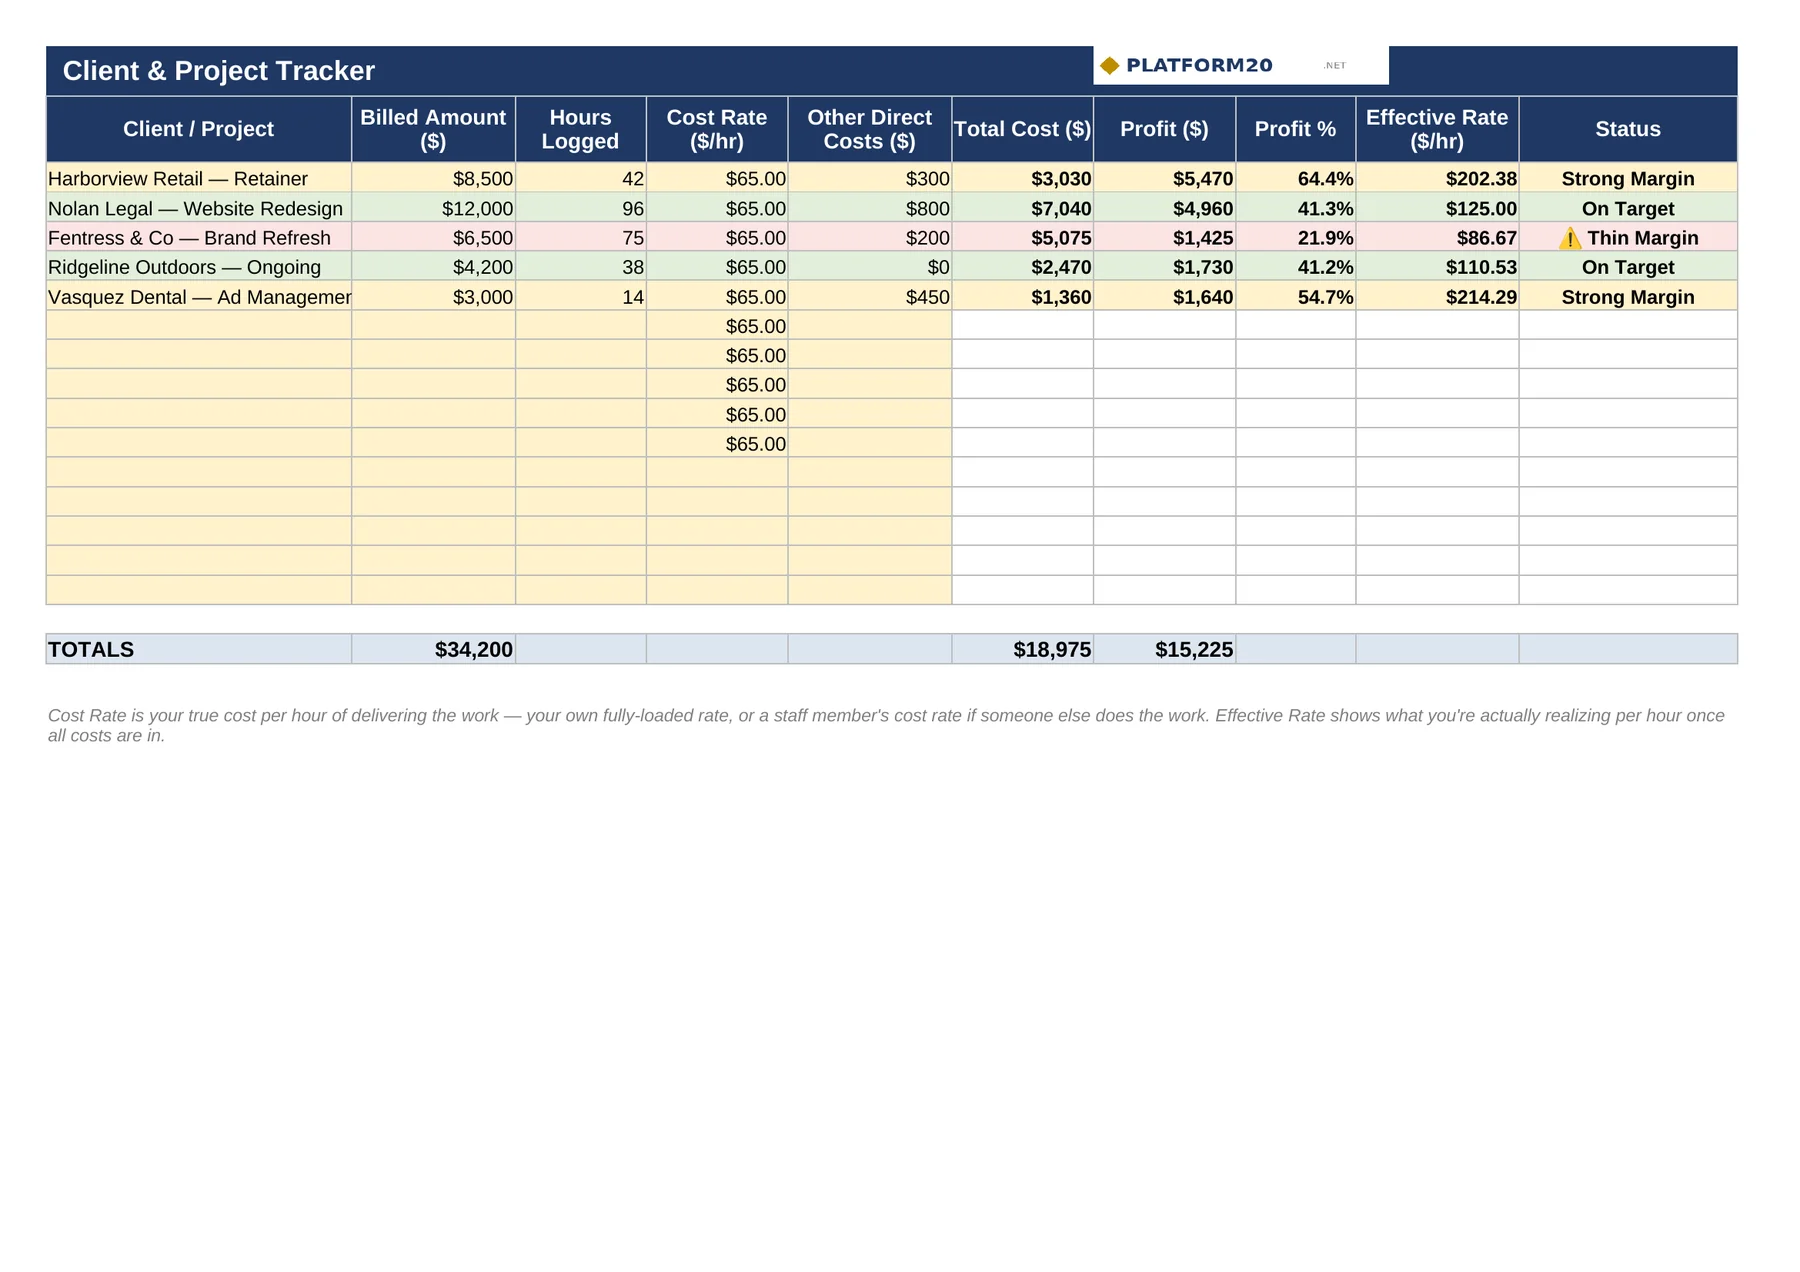Select the Status column header
This screenshot has width=1800, height=1272.
1628,129
